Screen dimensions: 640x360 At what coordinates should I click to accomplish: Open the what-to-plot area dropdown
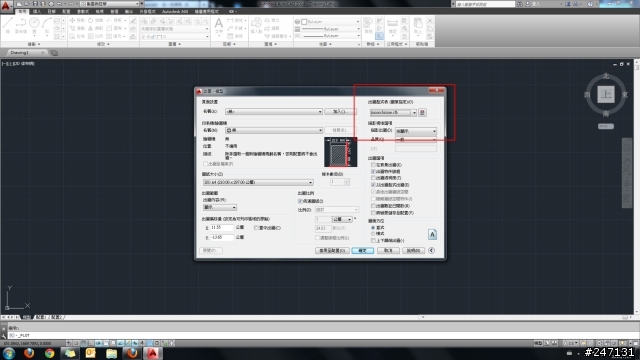pyautogui.click(x=220, y=207)
